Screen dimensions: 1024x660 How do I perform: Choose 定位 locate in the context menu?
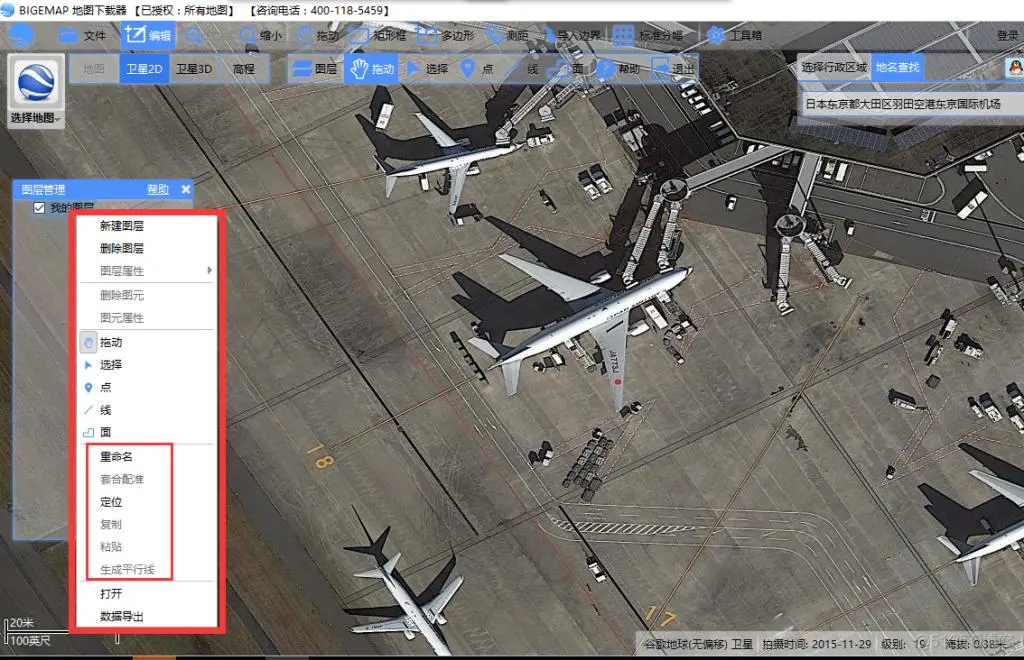click(x=147, y=502)
